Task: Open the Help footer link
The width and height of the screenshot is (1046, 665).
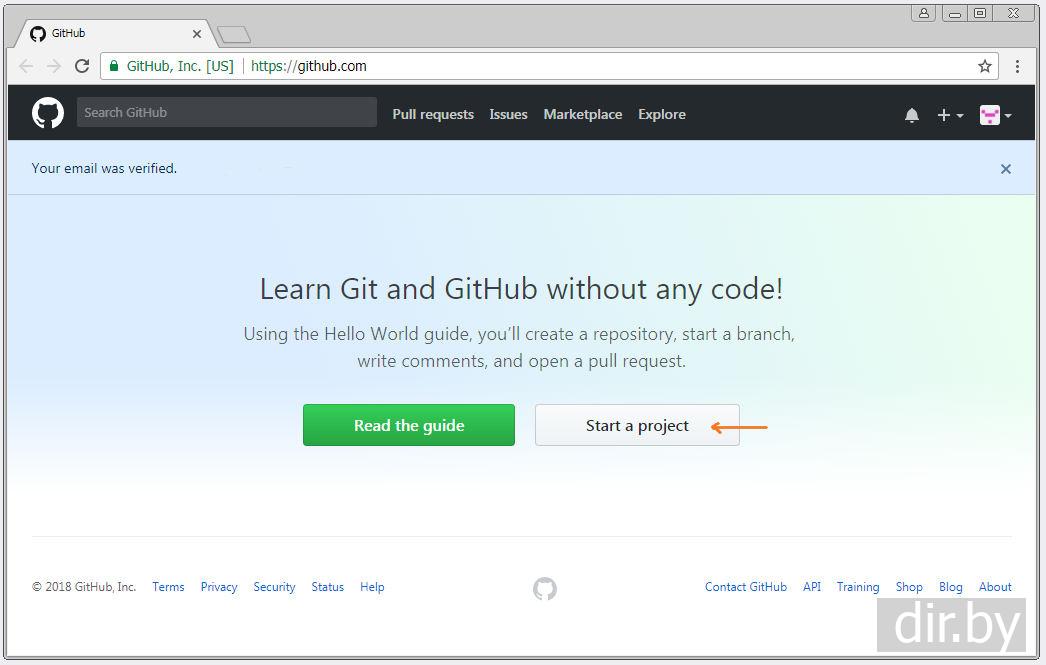Action: pyautogui.click(x=372, y=587)
